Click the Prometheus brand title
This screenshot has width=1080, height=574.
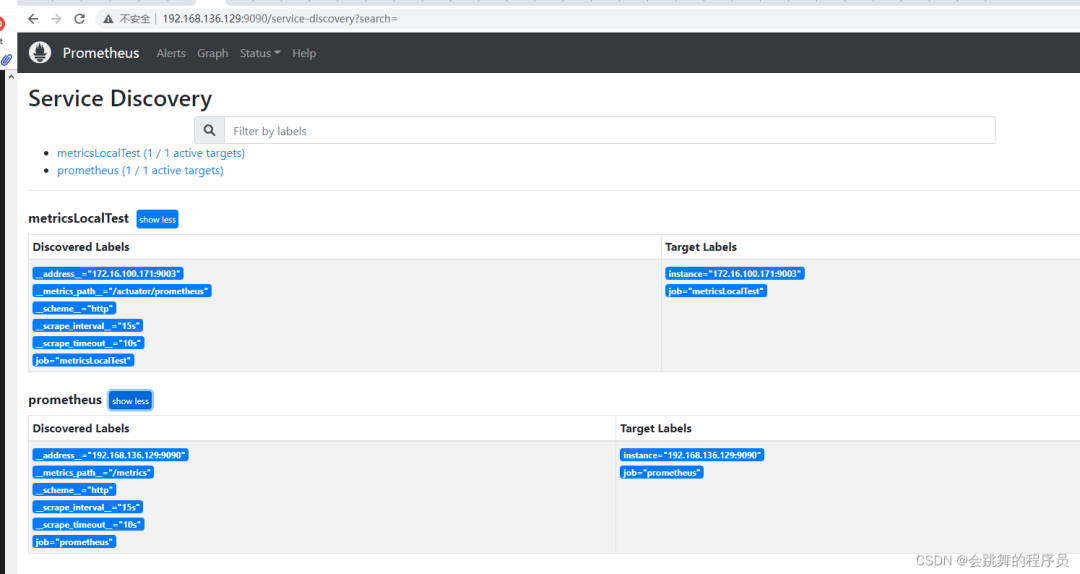101,53
